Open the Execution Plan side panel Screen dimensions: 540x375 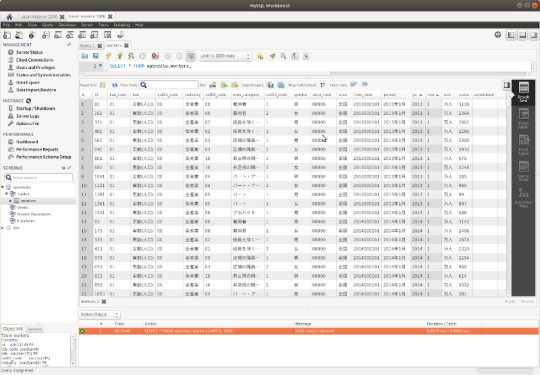point(523,197)
